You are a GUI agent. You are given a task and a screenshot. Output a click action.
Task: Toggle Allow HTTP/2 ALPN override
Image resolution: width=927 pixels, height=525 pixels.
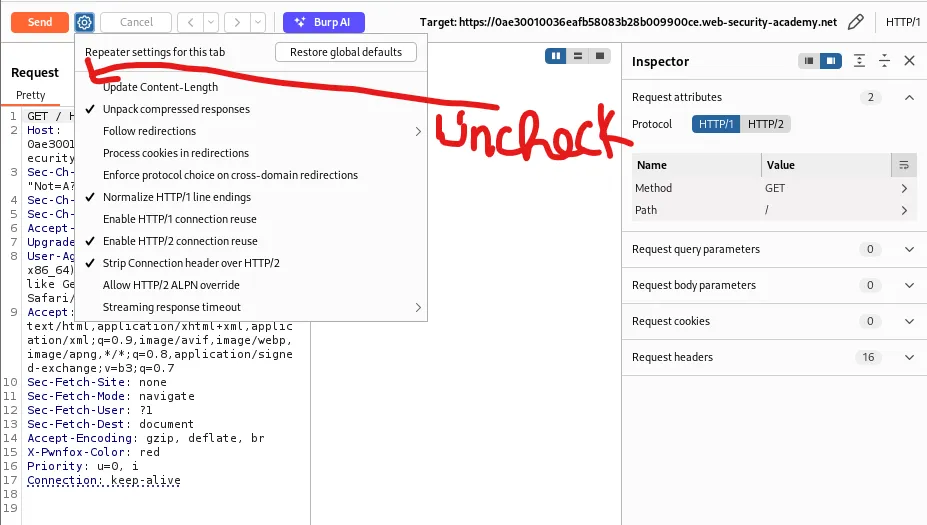pyautogui.click(x=251, y=285)
